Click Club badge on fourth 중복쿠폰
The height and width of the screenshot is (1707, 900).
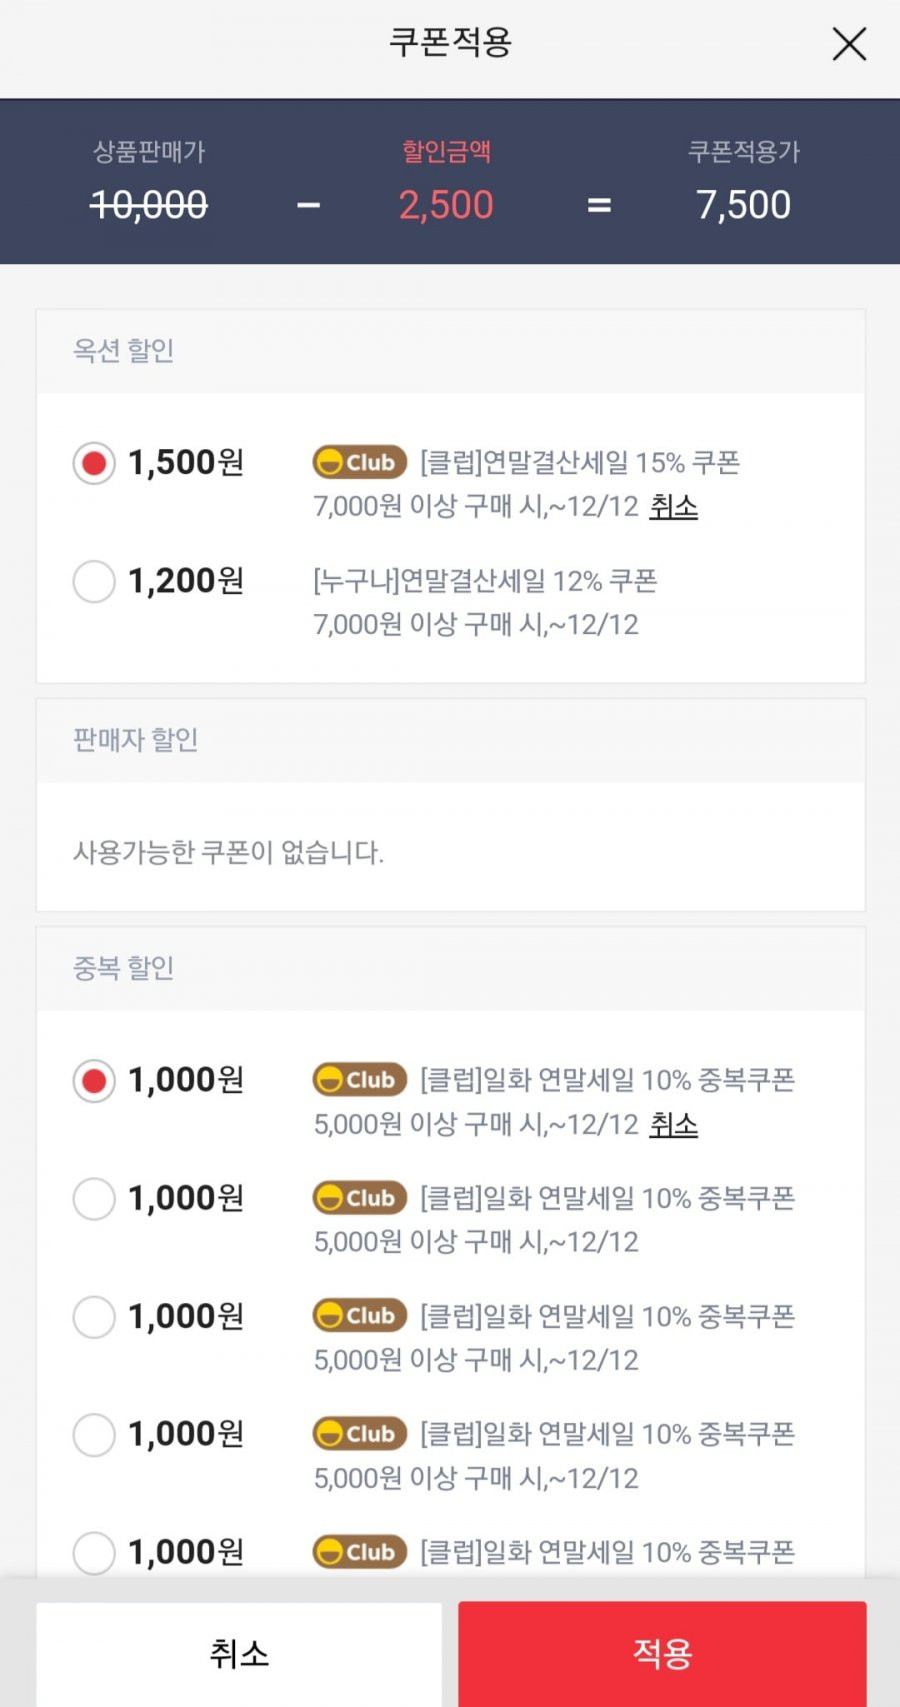pyautogui.click(x=360, y=1434)
